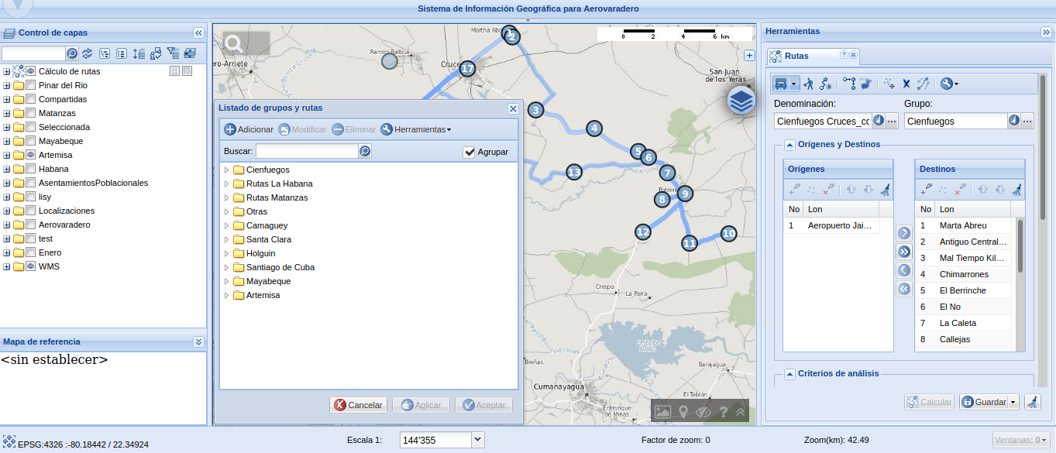
Task: Click the broom clear icon in Destinos toolbar
Action: click(x=1019, y=189)
